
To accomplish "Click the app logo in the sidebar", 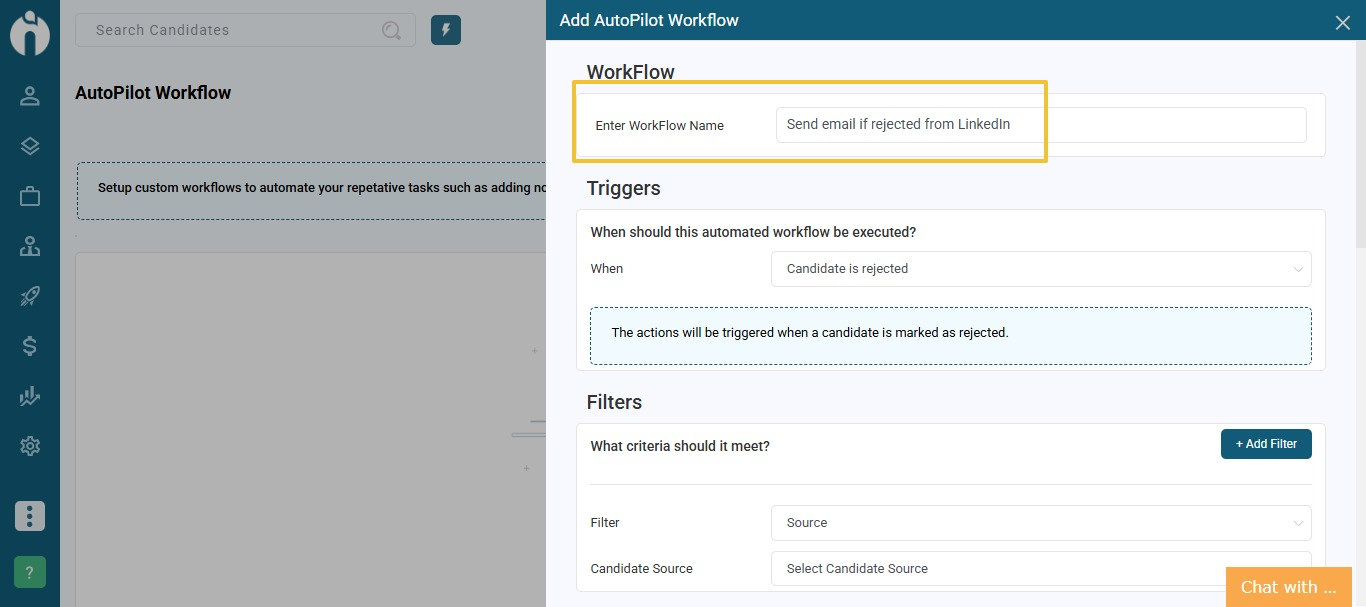I will pos(30,32).
